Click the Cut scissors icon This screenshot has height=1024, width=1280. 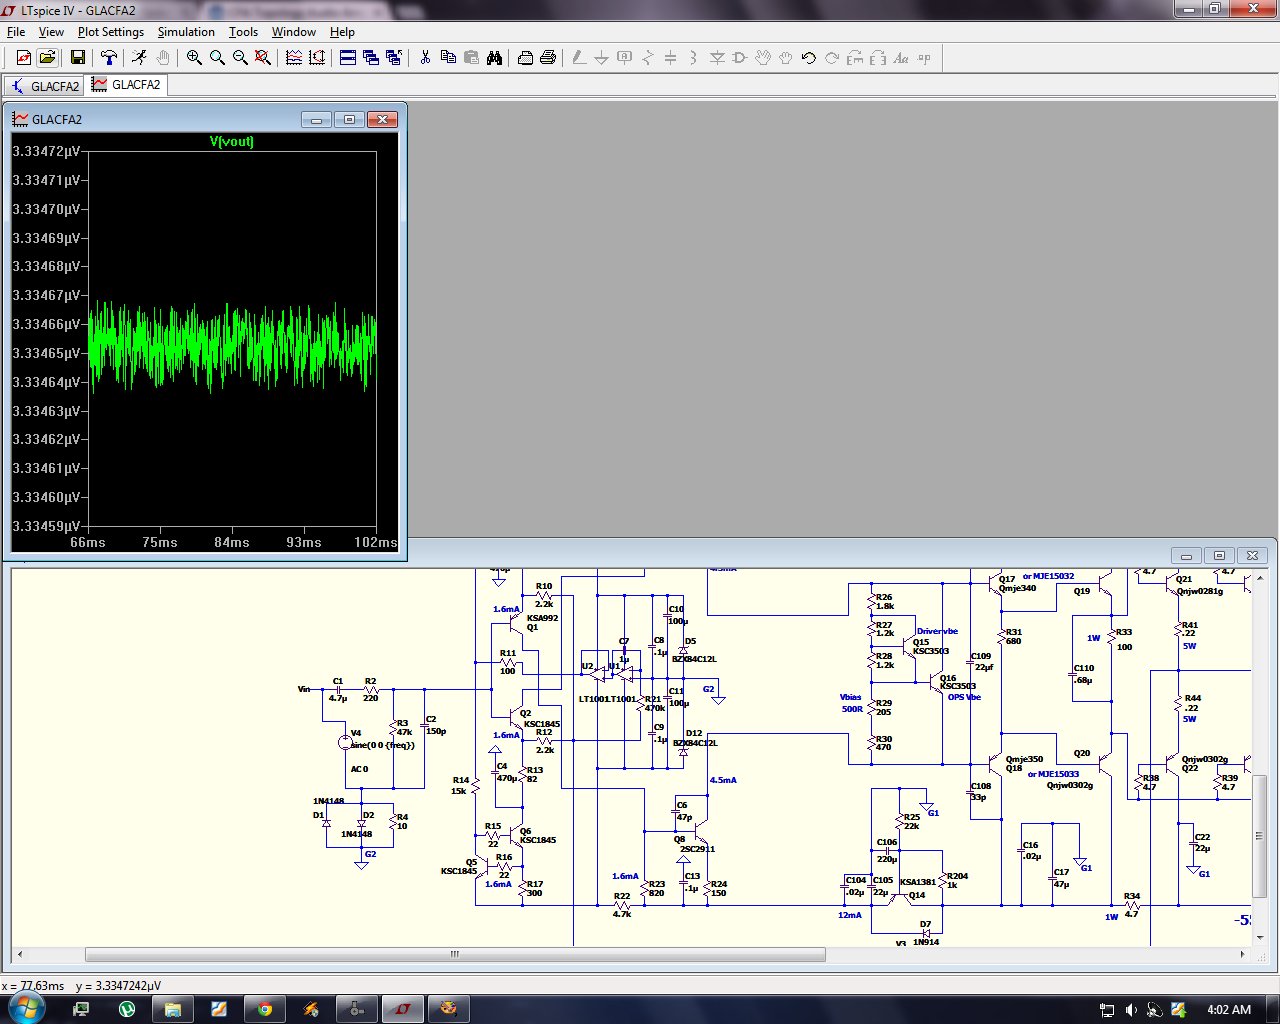coord(425,58)
